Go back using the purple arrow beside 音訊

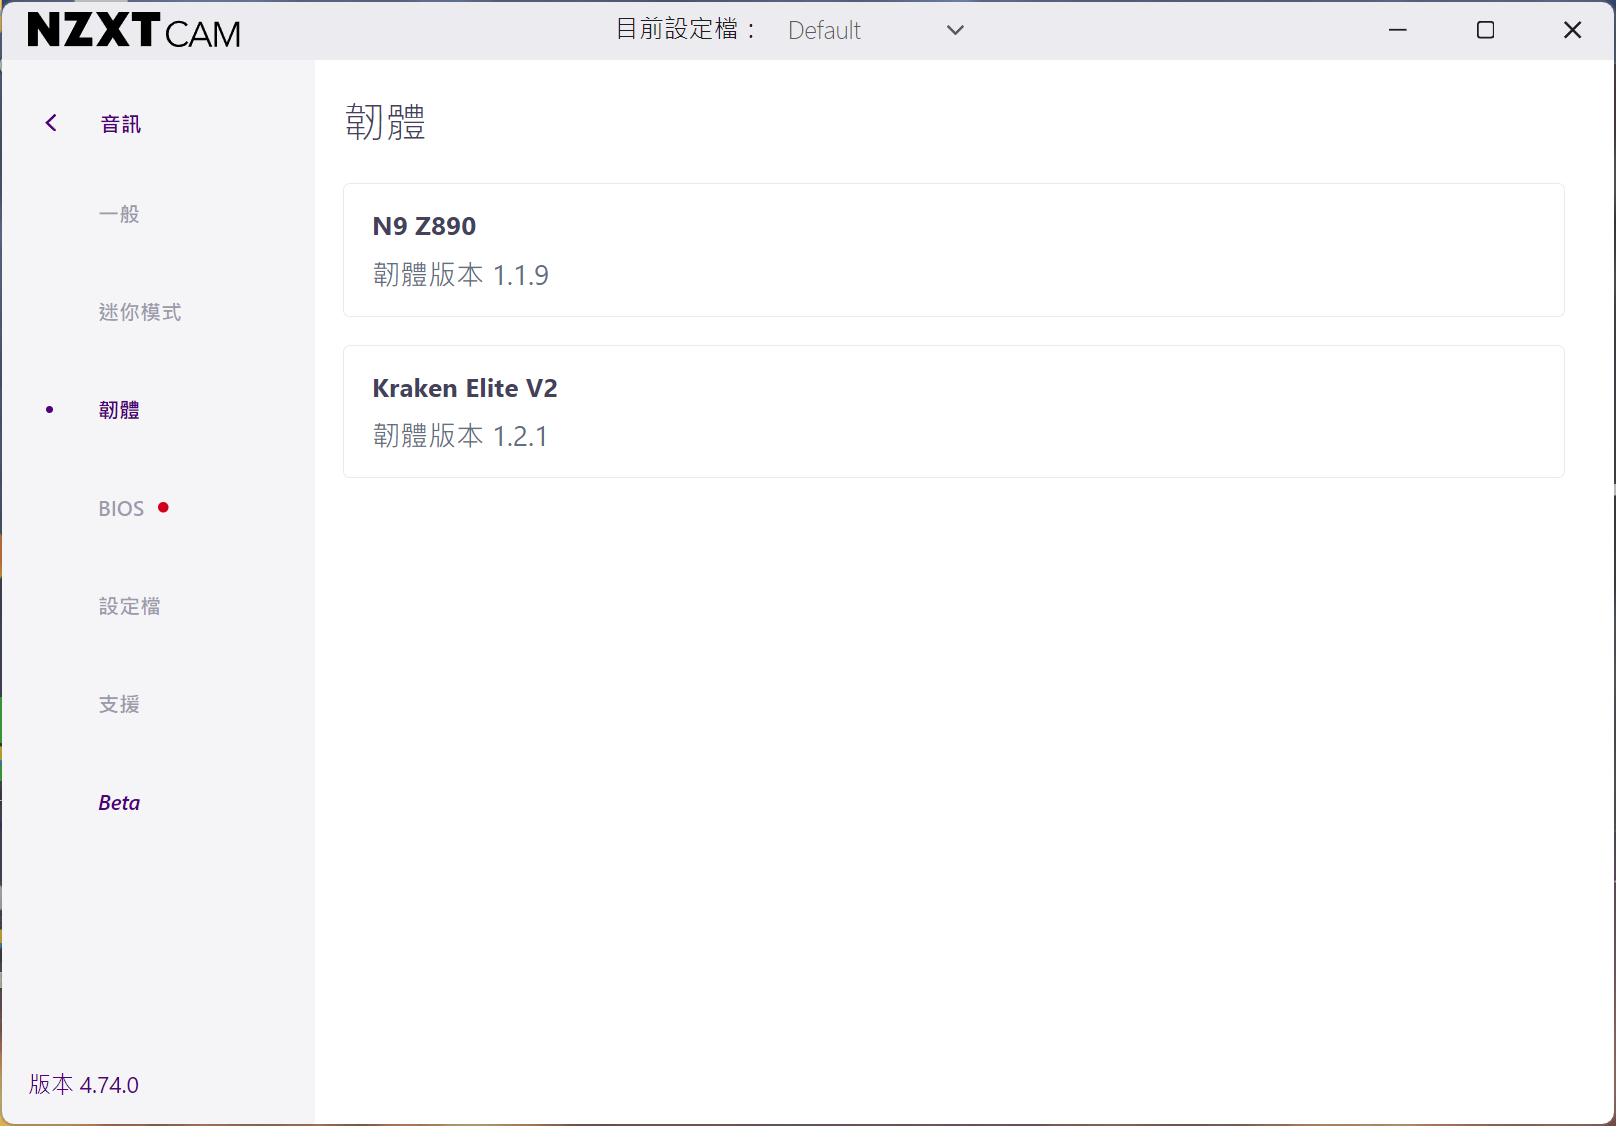click(51, 123)
